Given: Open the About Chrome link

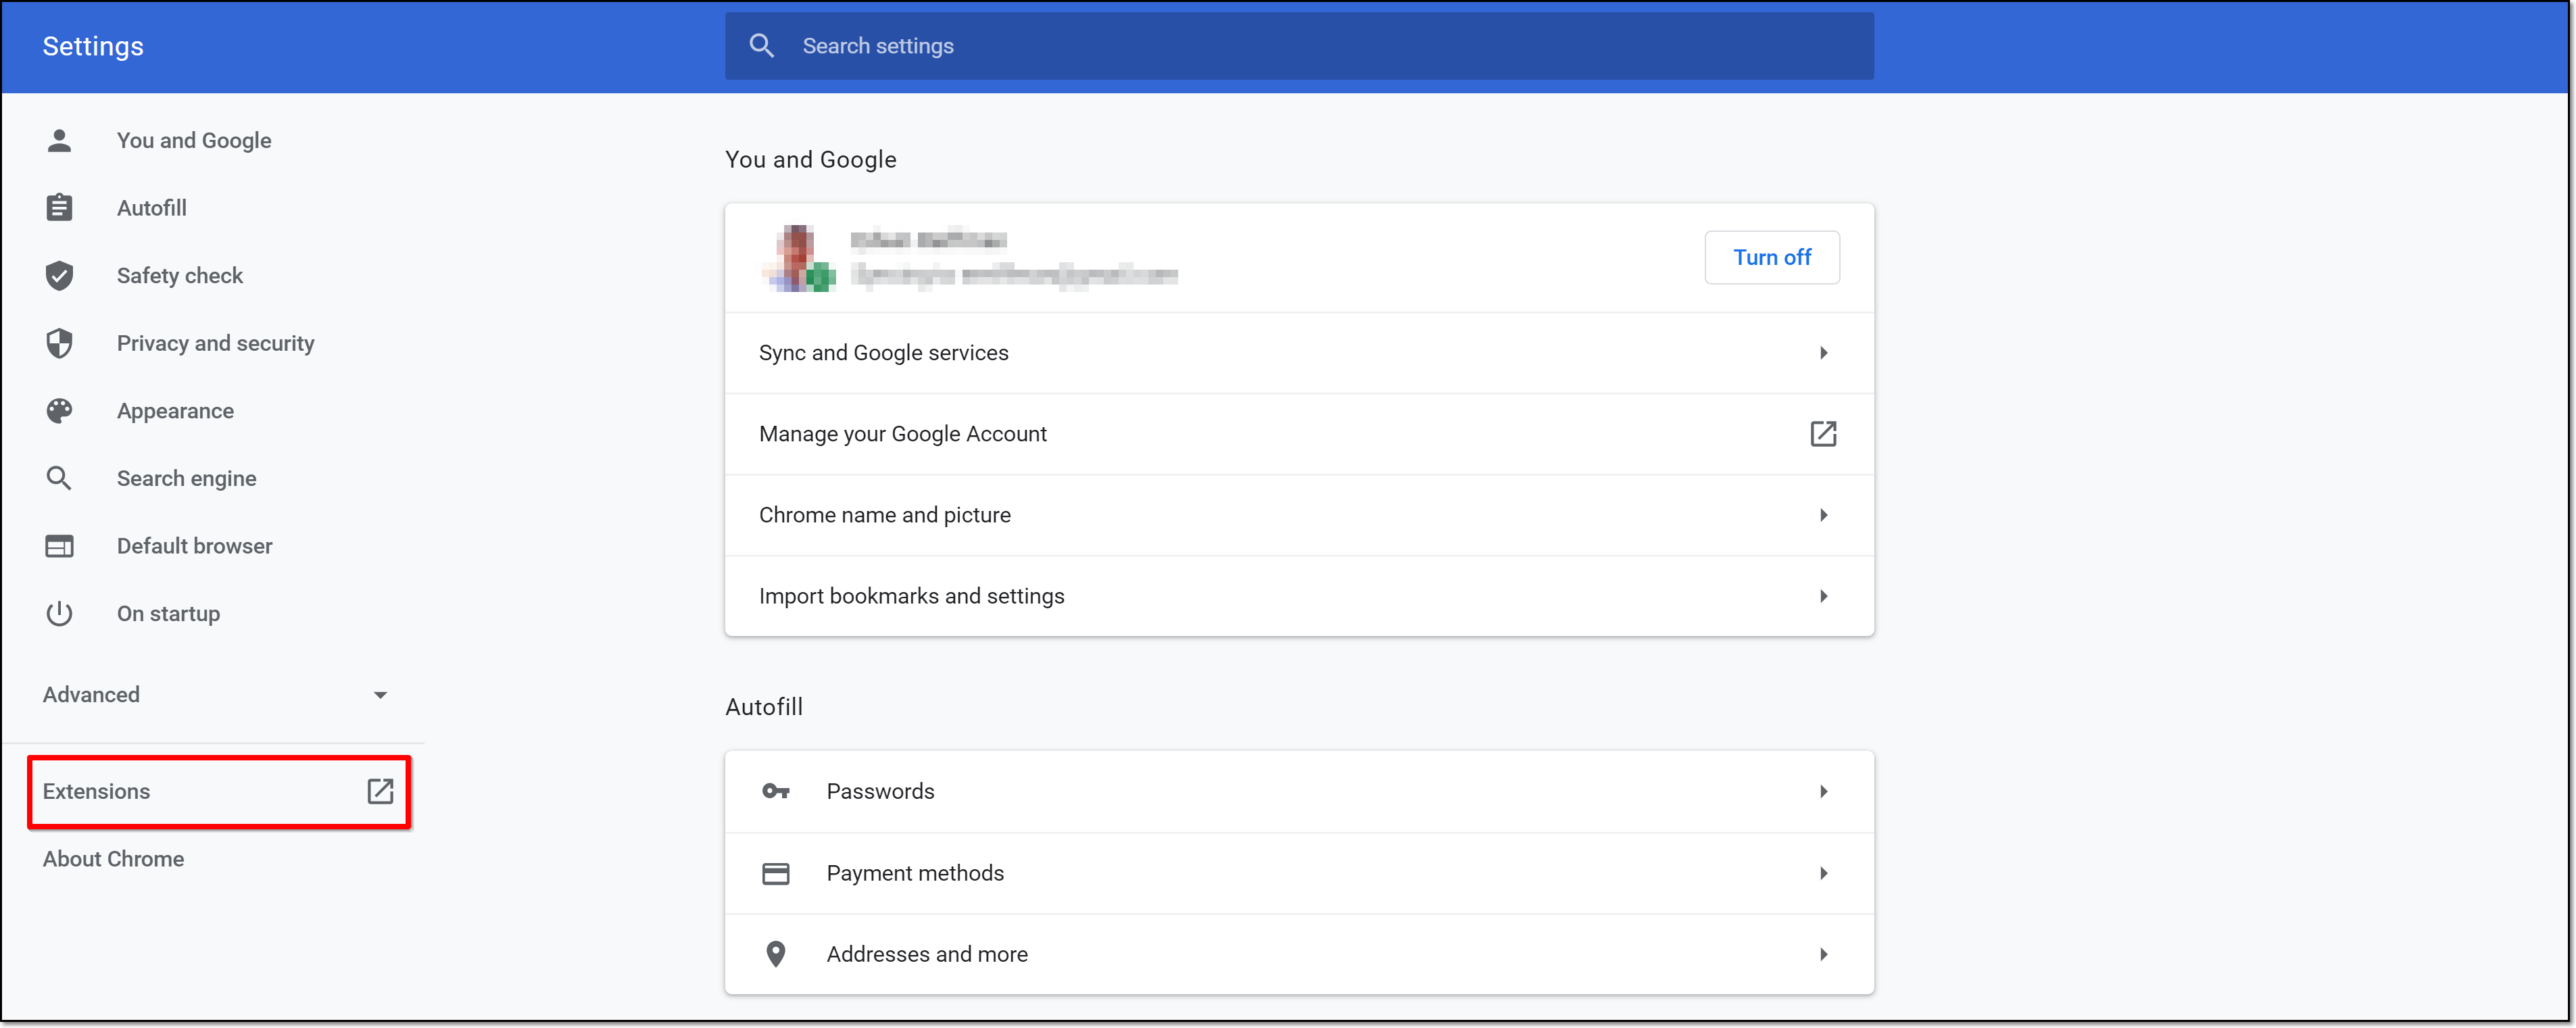Looking at the screenshot, I should (113, 859).
